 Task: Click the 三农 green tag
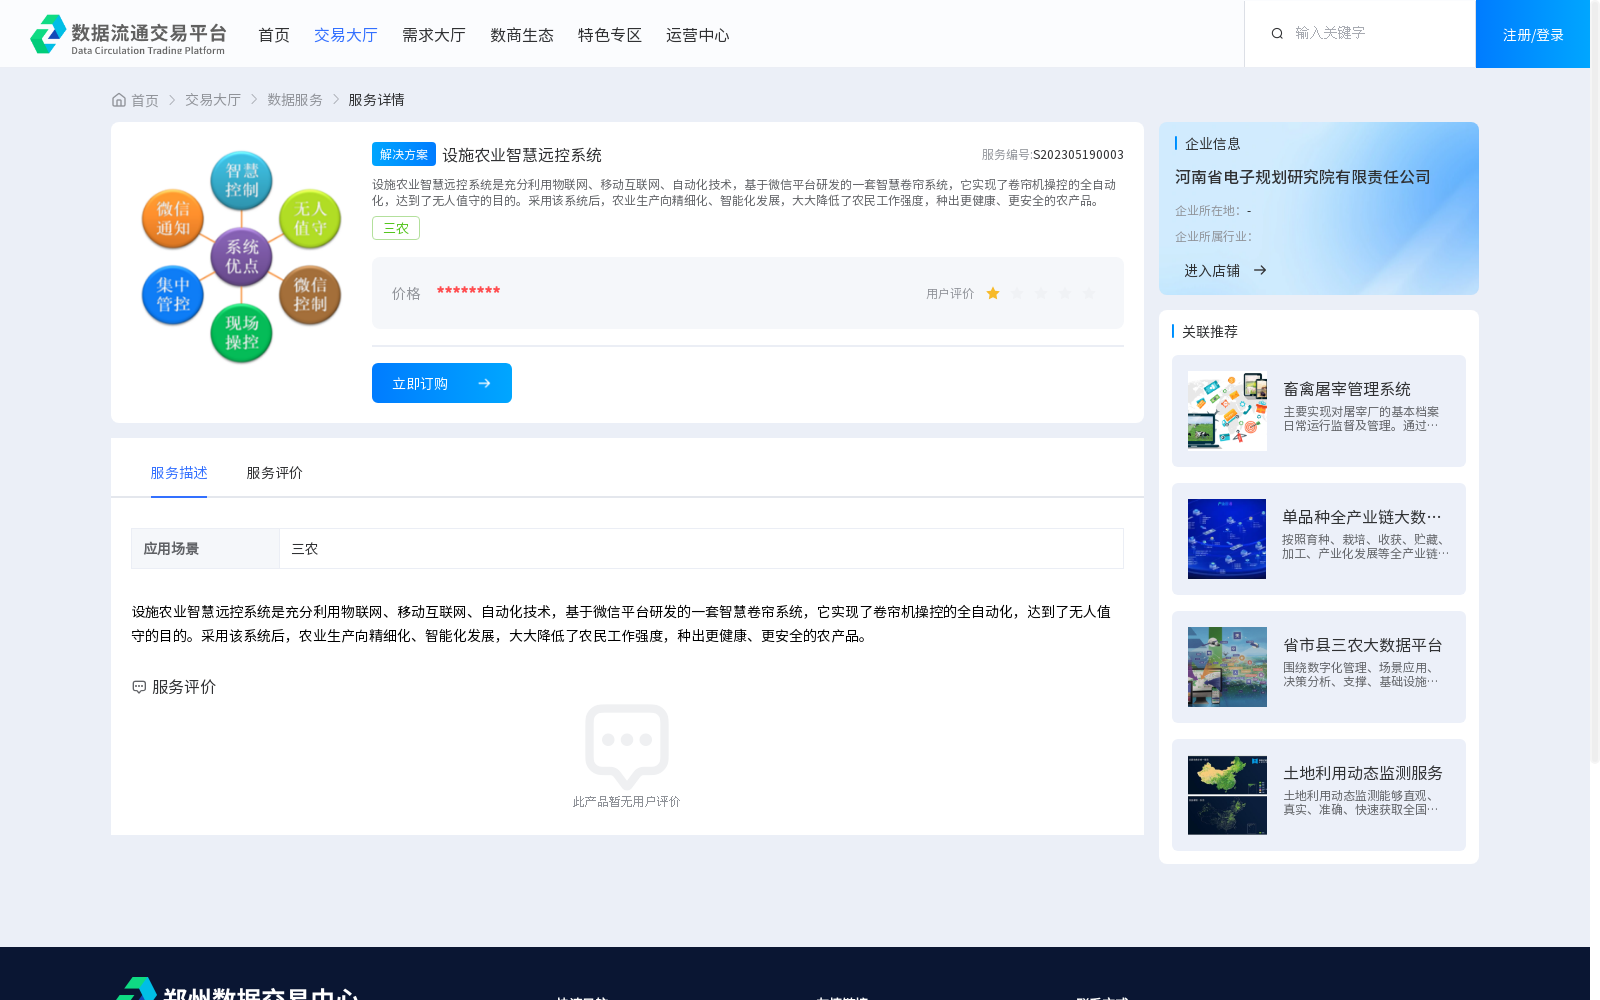tap(396, 228)
